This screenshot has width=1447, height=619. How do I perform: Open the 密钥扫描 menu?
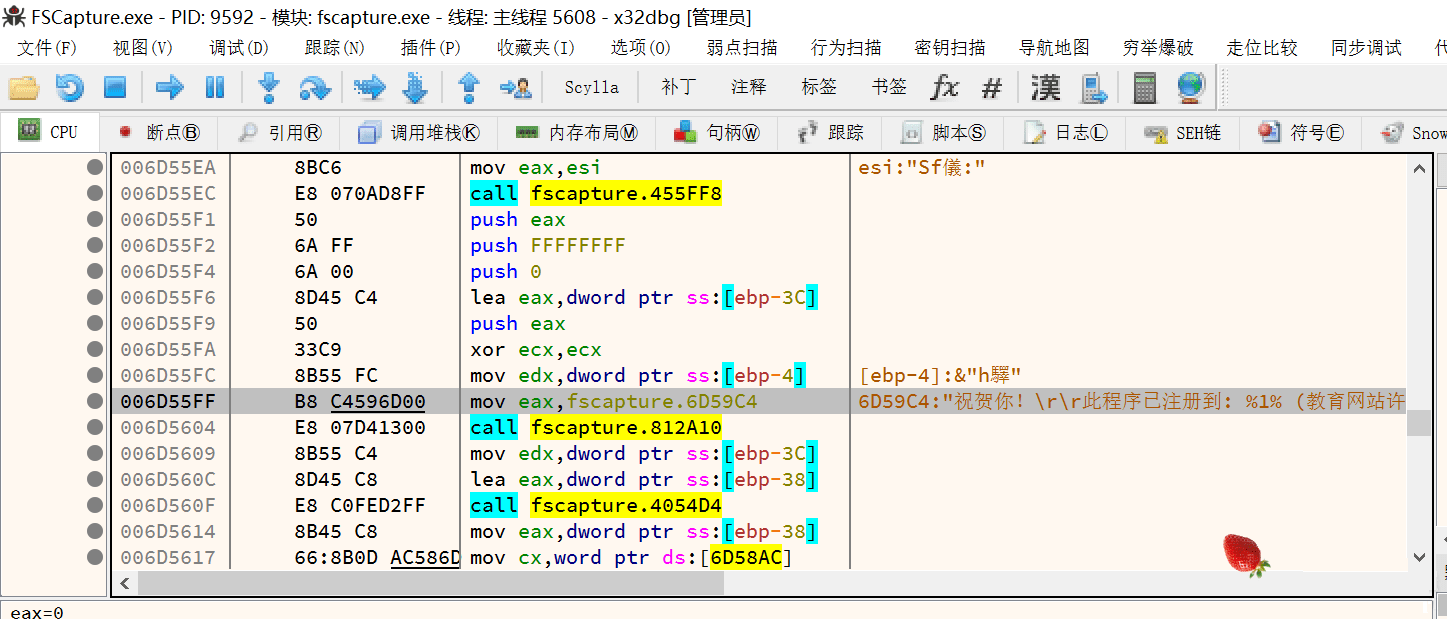pos(950,48)
